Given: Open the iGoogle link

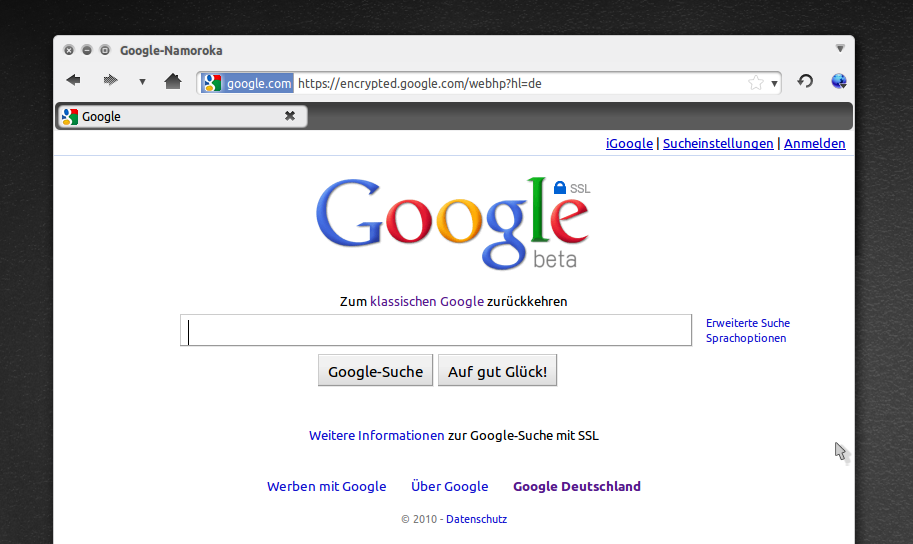Looking at the screenshot, I should pos(629,143).
